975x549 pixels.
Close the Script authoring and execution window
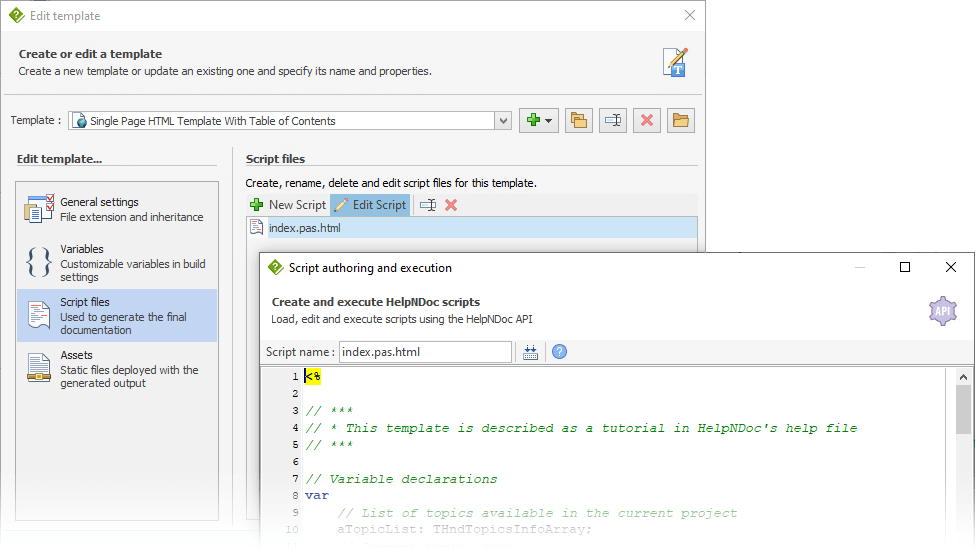[x=951, y=267]
